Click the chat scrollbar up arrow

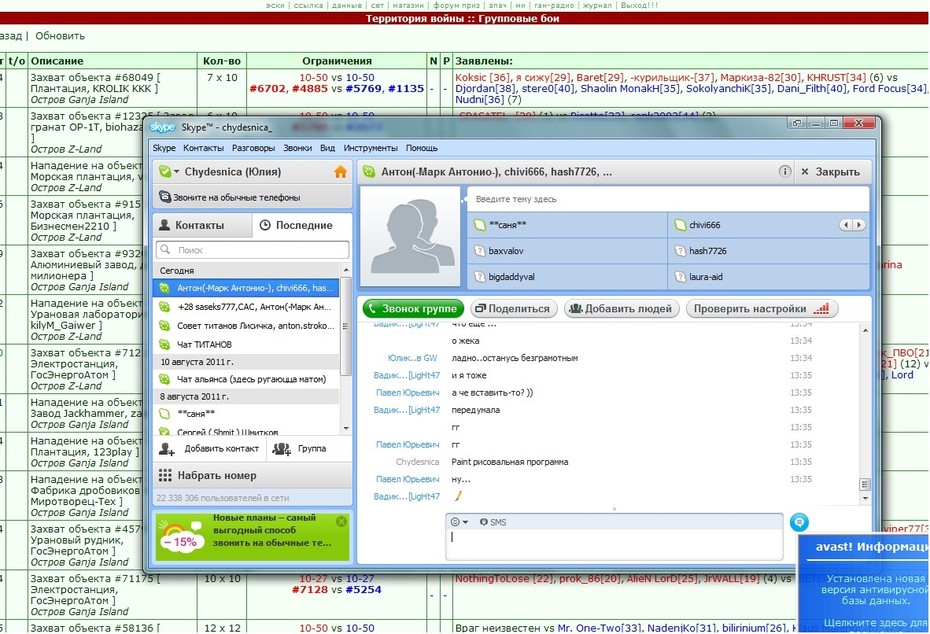point(865,330)
